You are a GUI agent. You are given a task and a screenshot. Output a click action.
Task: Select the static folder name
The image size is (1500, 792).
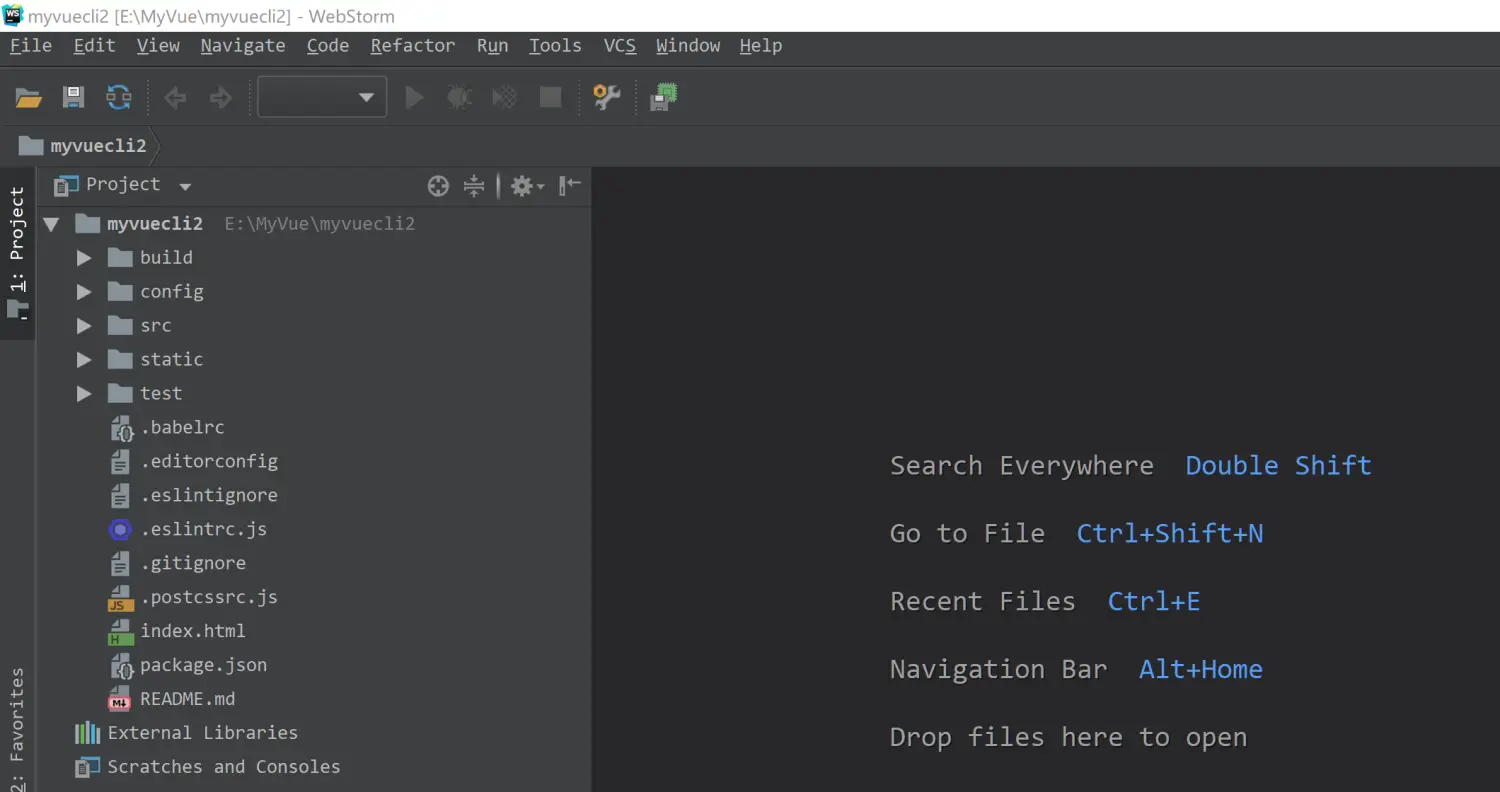click(x=171, y=359)
